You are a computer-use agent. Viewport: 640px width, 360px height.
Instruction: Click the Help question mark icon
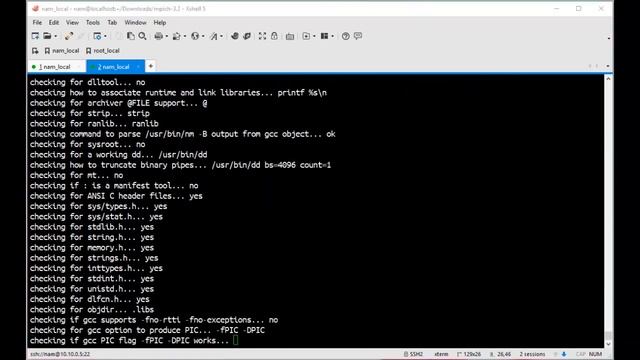346,36
